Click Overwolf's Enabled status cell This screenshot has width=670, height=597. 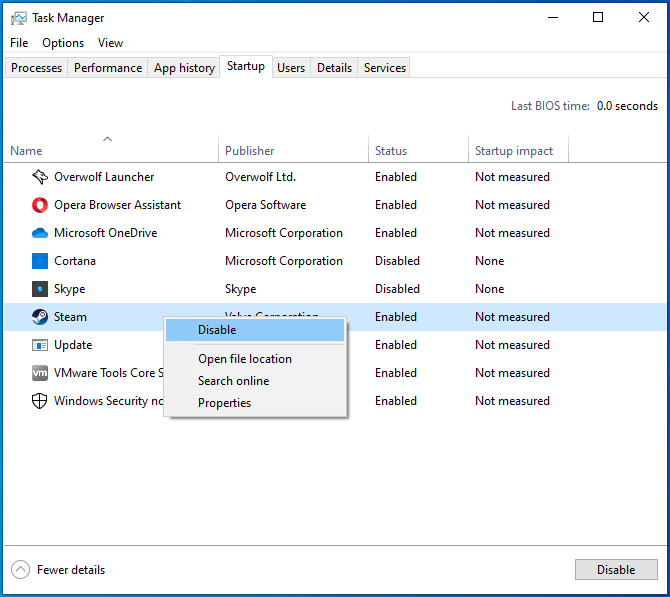click(396, 177)
